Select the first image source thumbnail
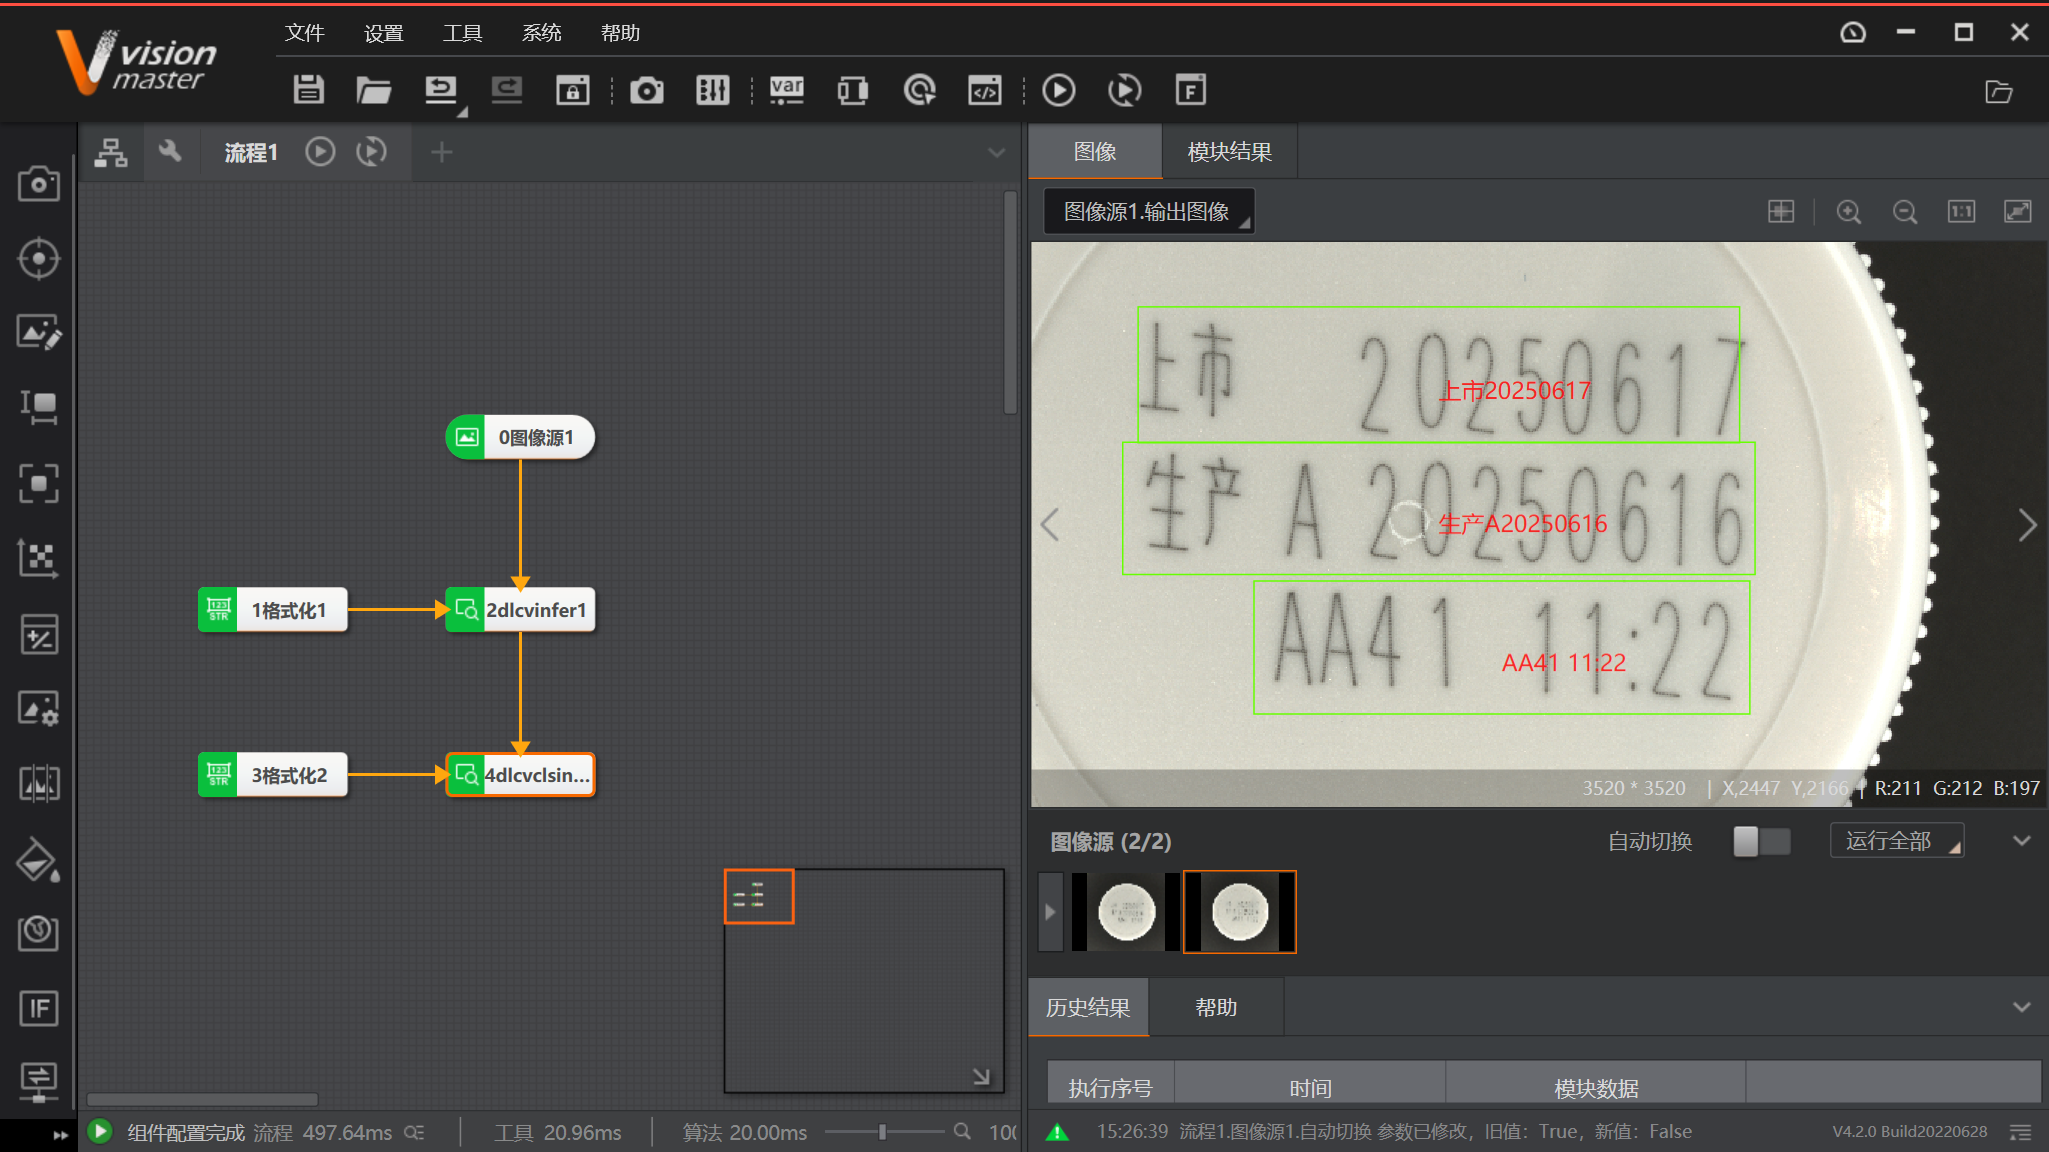This screenshot has width=2049, height=1152. pos(1126,912)
